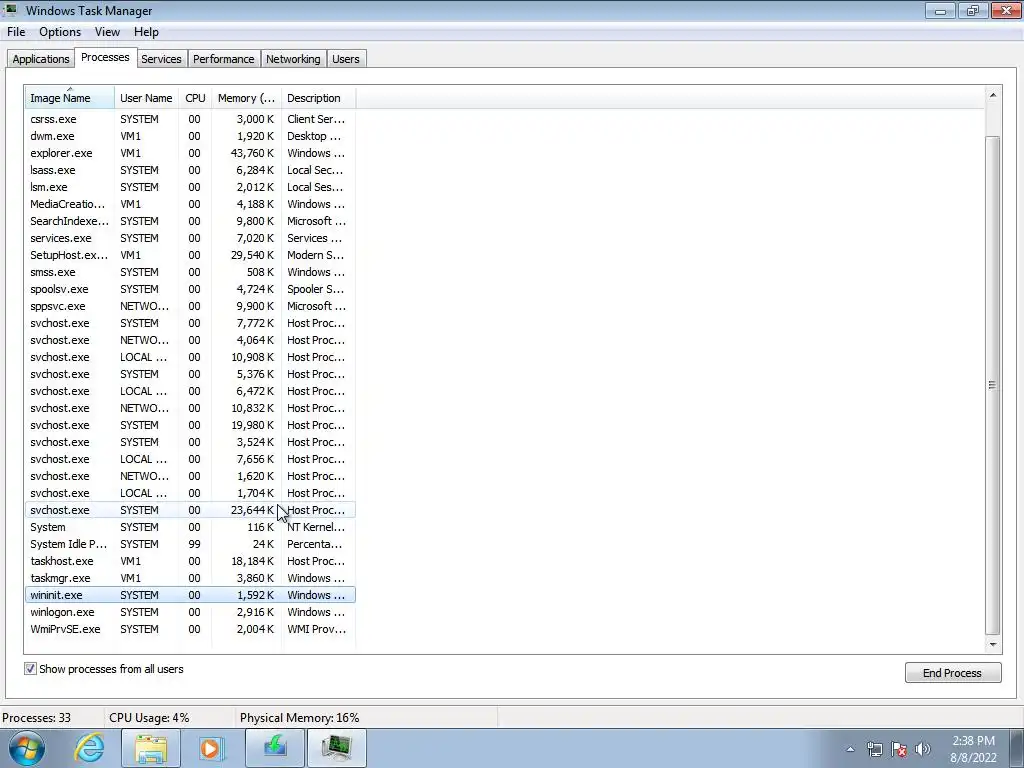1024x768 pixels.
Task: Select the dwm.exe process
Action: [190, 136]
